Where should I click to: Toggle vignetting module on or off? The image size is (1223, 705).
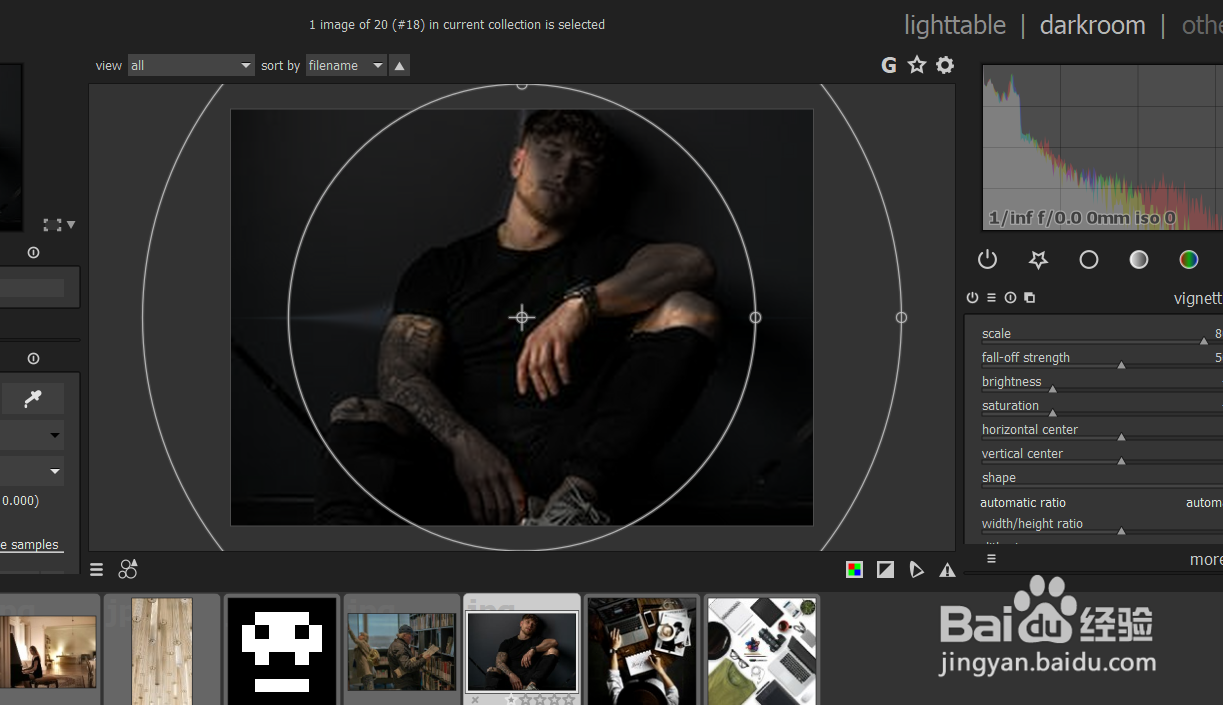(x=972, y=298)
